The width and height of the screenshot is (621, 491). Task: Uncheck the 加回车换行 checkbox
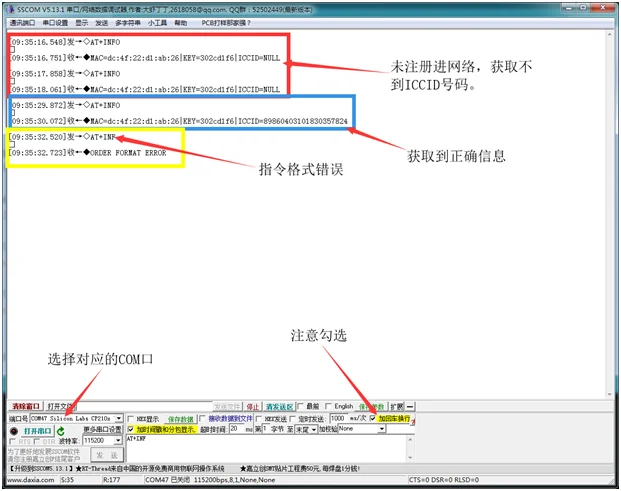[x=373, y=418]
